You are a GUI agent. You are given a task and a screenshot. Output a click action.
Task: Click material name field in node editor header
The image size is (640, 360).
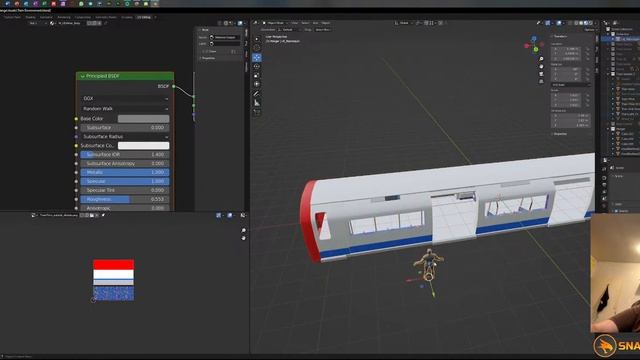(x=70, y=23)
